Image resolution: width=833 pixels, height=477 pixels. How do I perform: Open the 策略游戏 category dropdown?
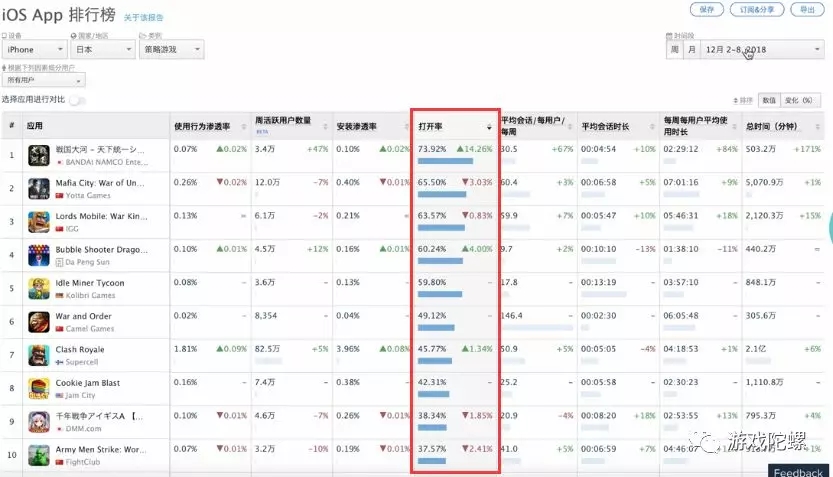click(171, 49)
